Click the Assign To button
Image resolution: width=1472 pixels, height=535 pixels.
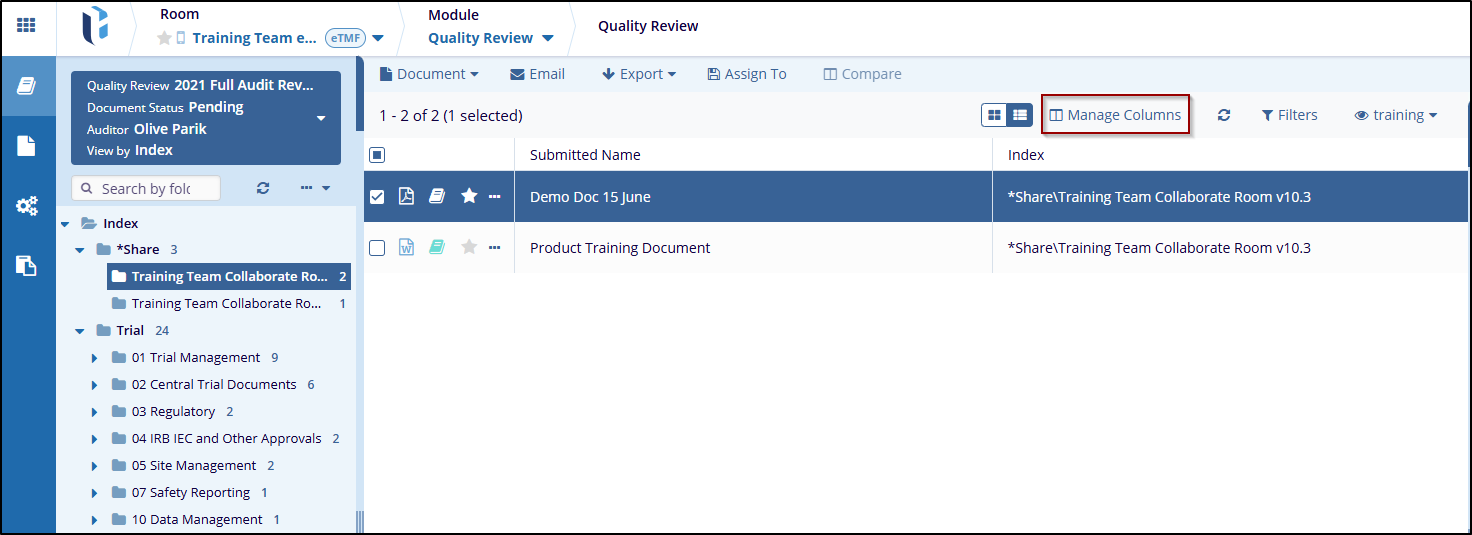[746, 74]
